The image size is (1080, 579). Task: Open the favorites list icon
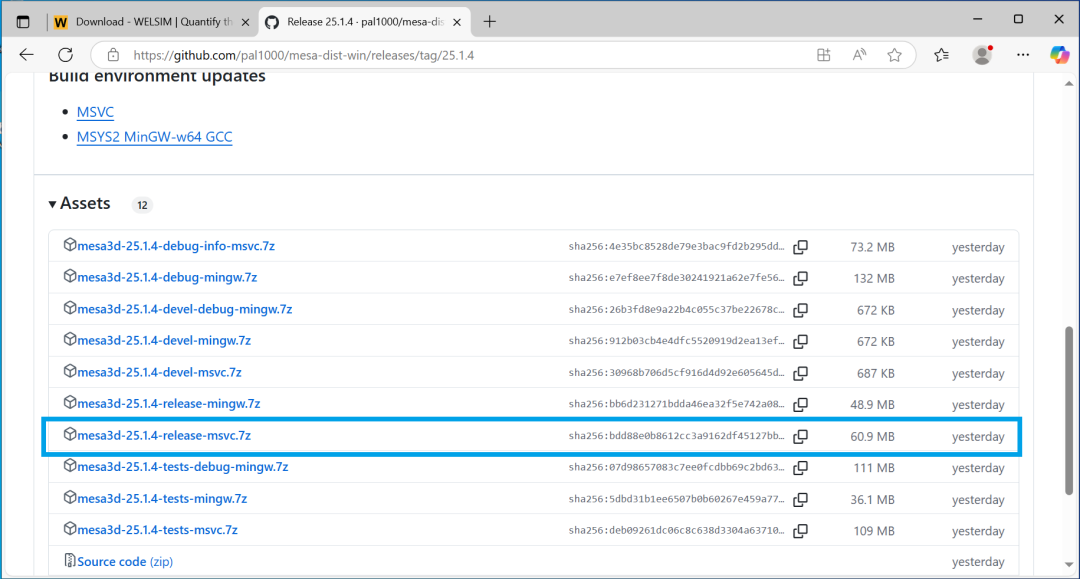coord(942,55)
